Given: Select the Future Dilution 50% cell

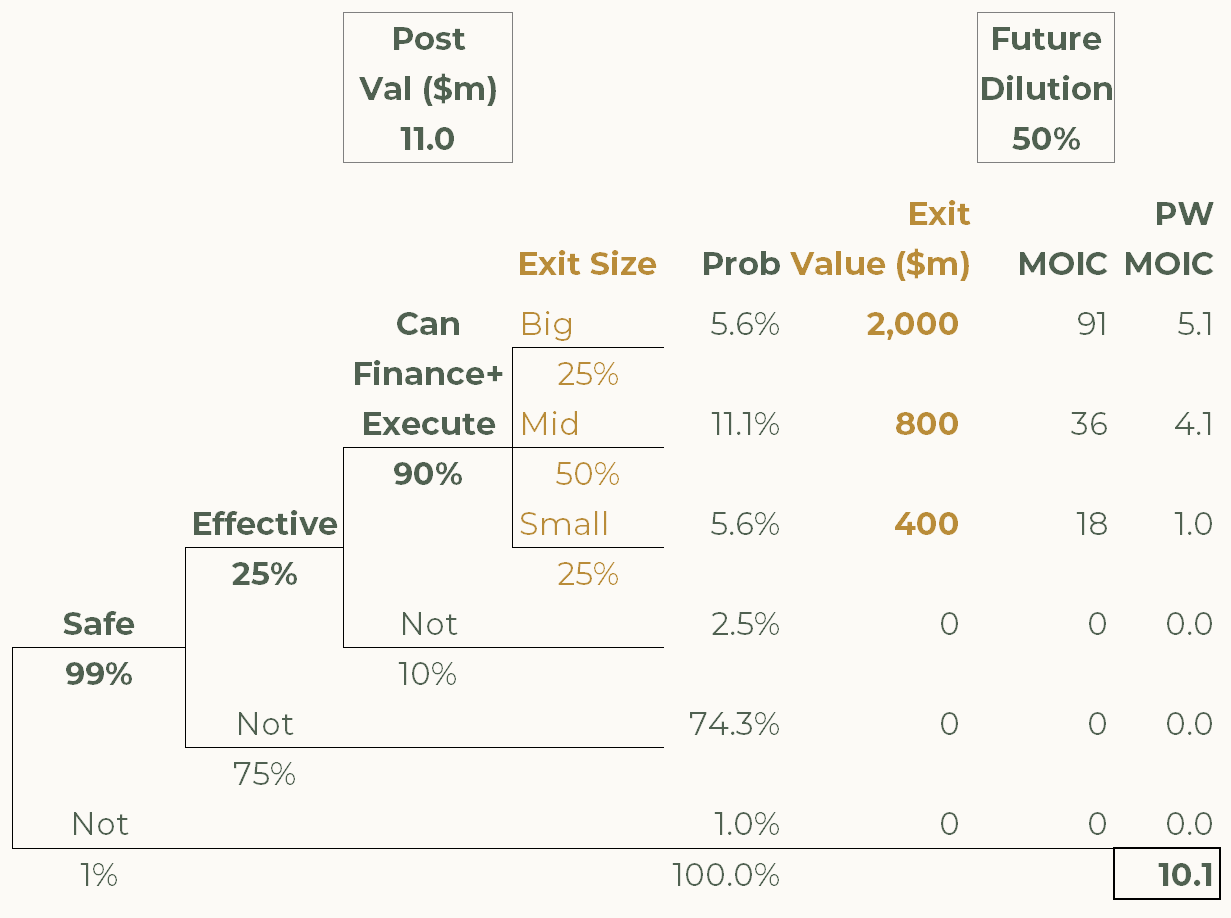Looking at the screenshot, I should point(1046,139).
